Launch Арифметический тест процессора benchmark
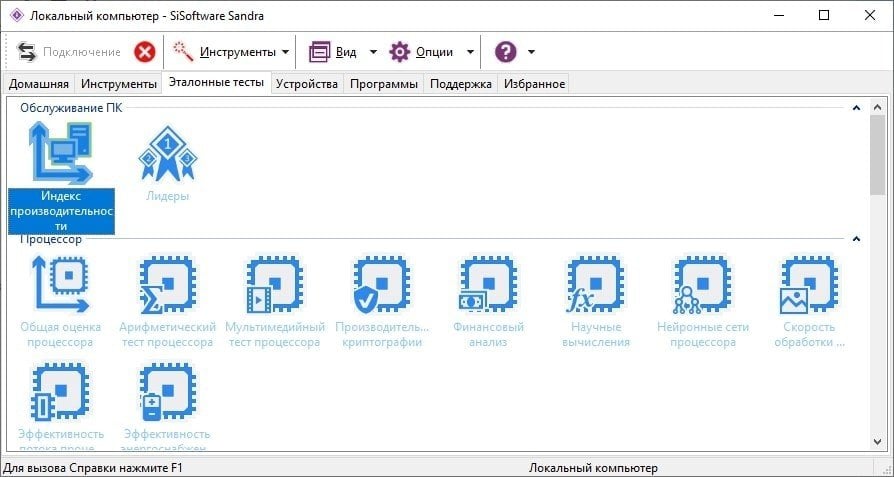894x477 pixels. (x=168, y=302)
